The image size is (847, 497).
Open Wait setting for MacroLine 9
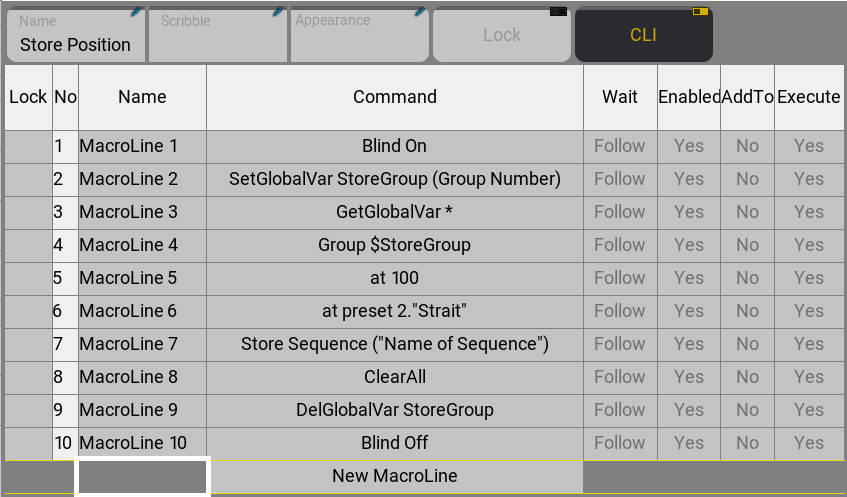pyautogui.click(x=619, y=410)
